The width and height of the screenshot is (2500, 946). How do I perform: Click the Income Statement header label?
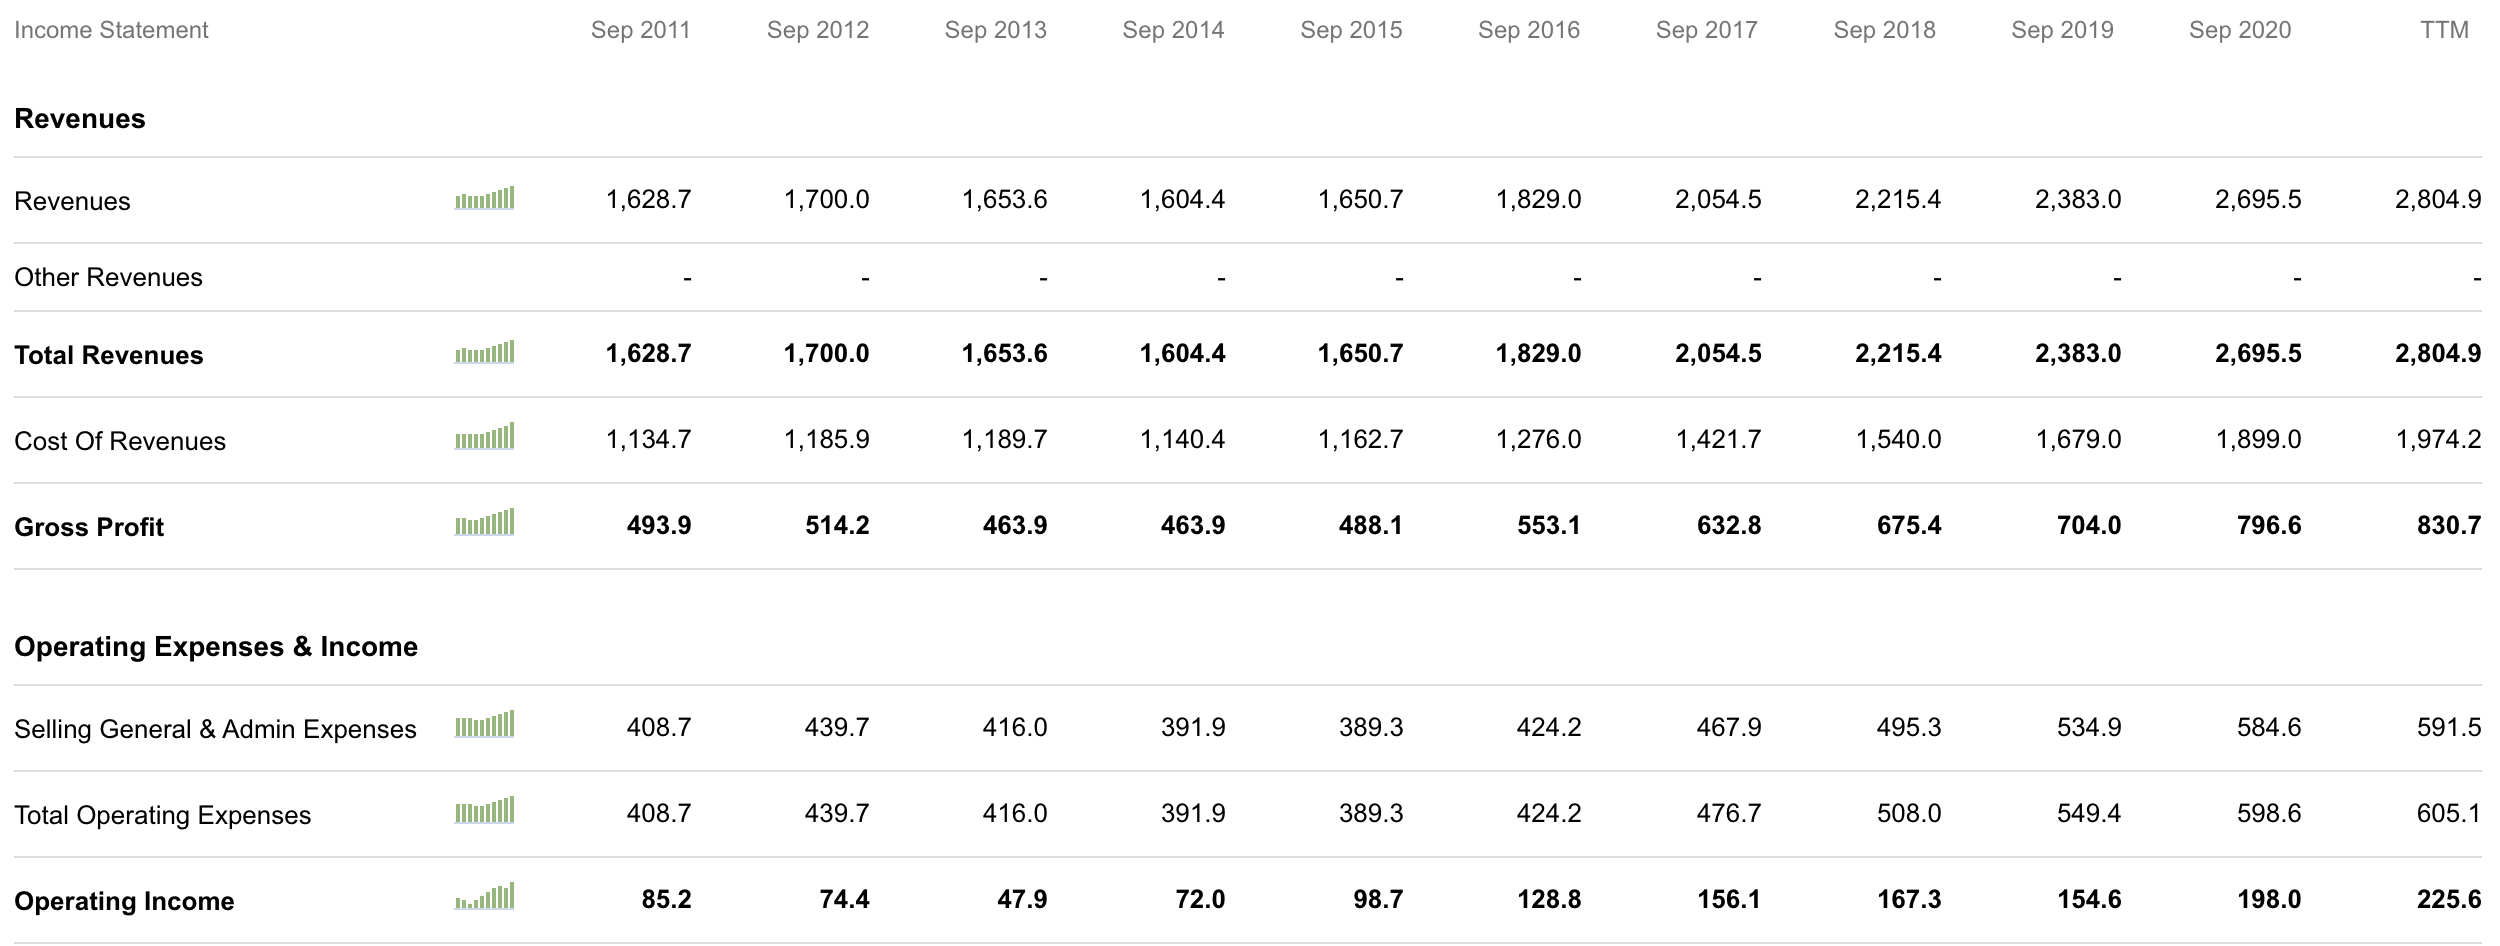click(x=110, y=30)
